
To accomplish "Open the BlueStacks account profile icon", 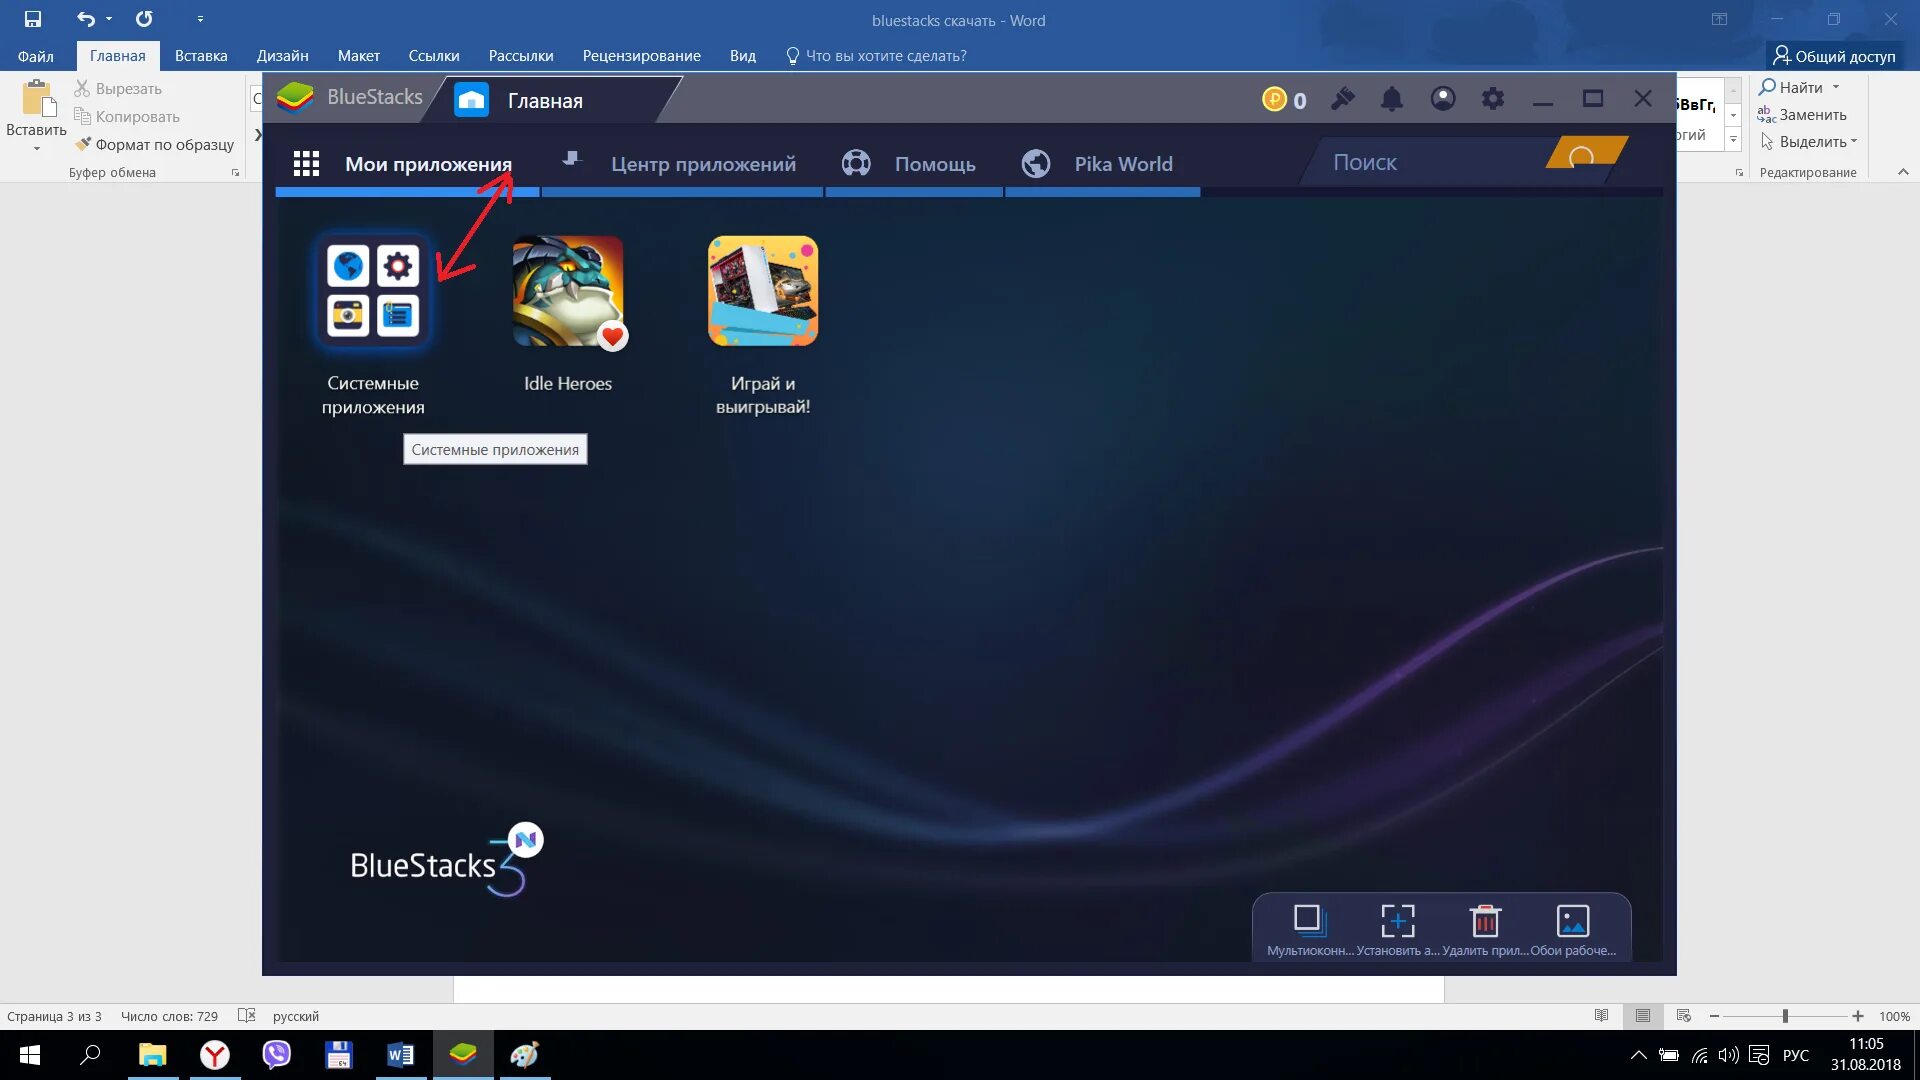I will tap(1443, 99).
